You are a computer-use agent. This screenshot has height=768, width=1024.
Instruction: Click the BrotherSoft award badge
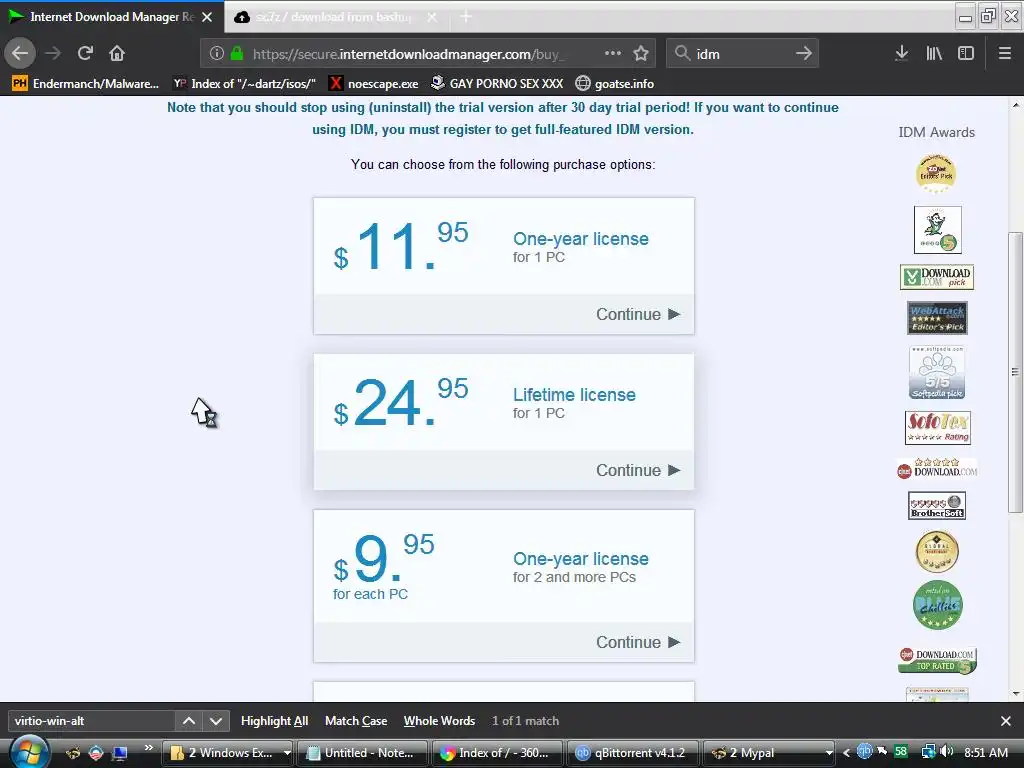936,505
